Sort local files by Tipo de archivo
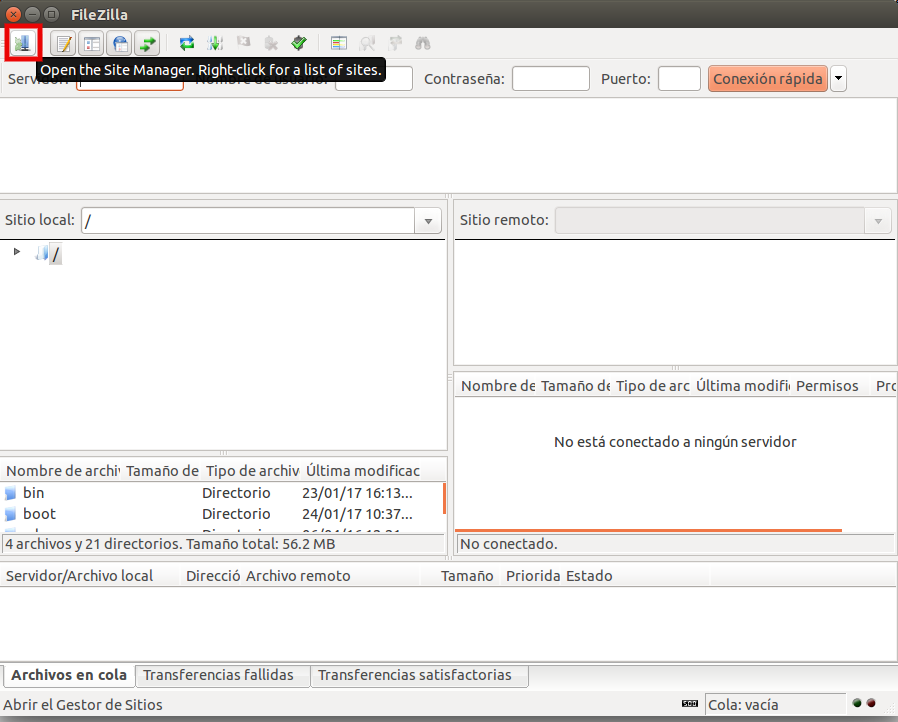The height and width of the screenshot is (722, 898). tap(251, 471)
